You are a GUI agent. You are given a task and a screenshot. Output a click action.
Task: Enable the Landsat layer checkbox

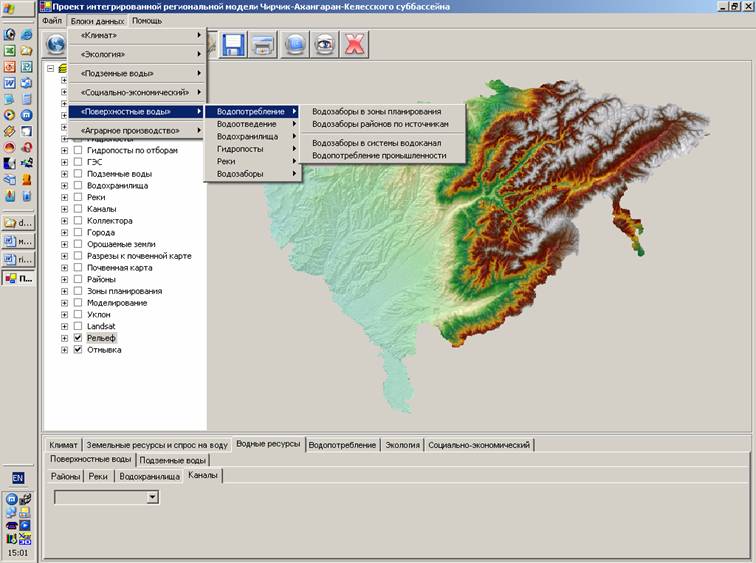click(78, 327)
